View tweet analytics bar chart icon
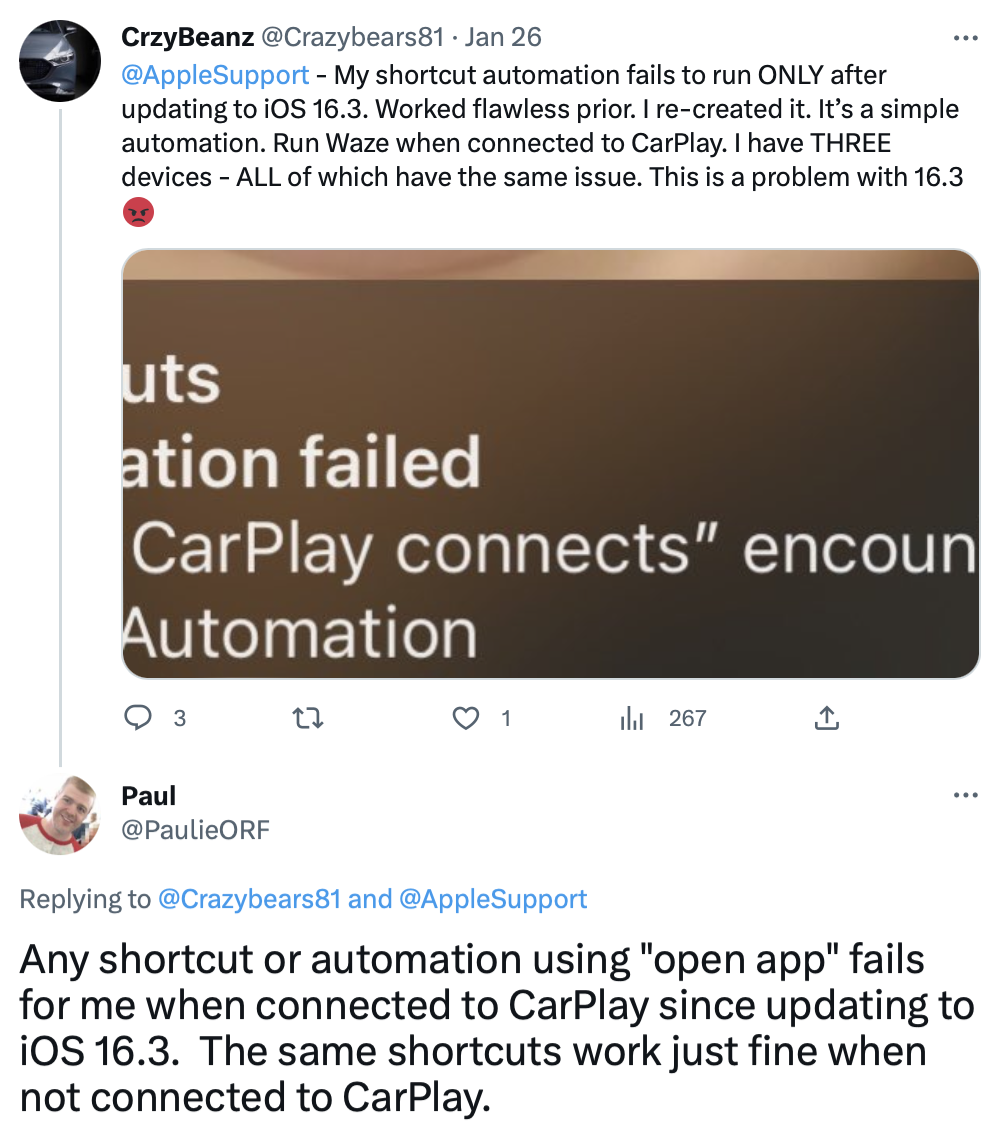Image resolution: width=1000 pixels, height=1142 pixels. tap(631, 719)
